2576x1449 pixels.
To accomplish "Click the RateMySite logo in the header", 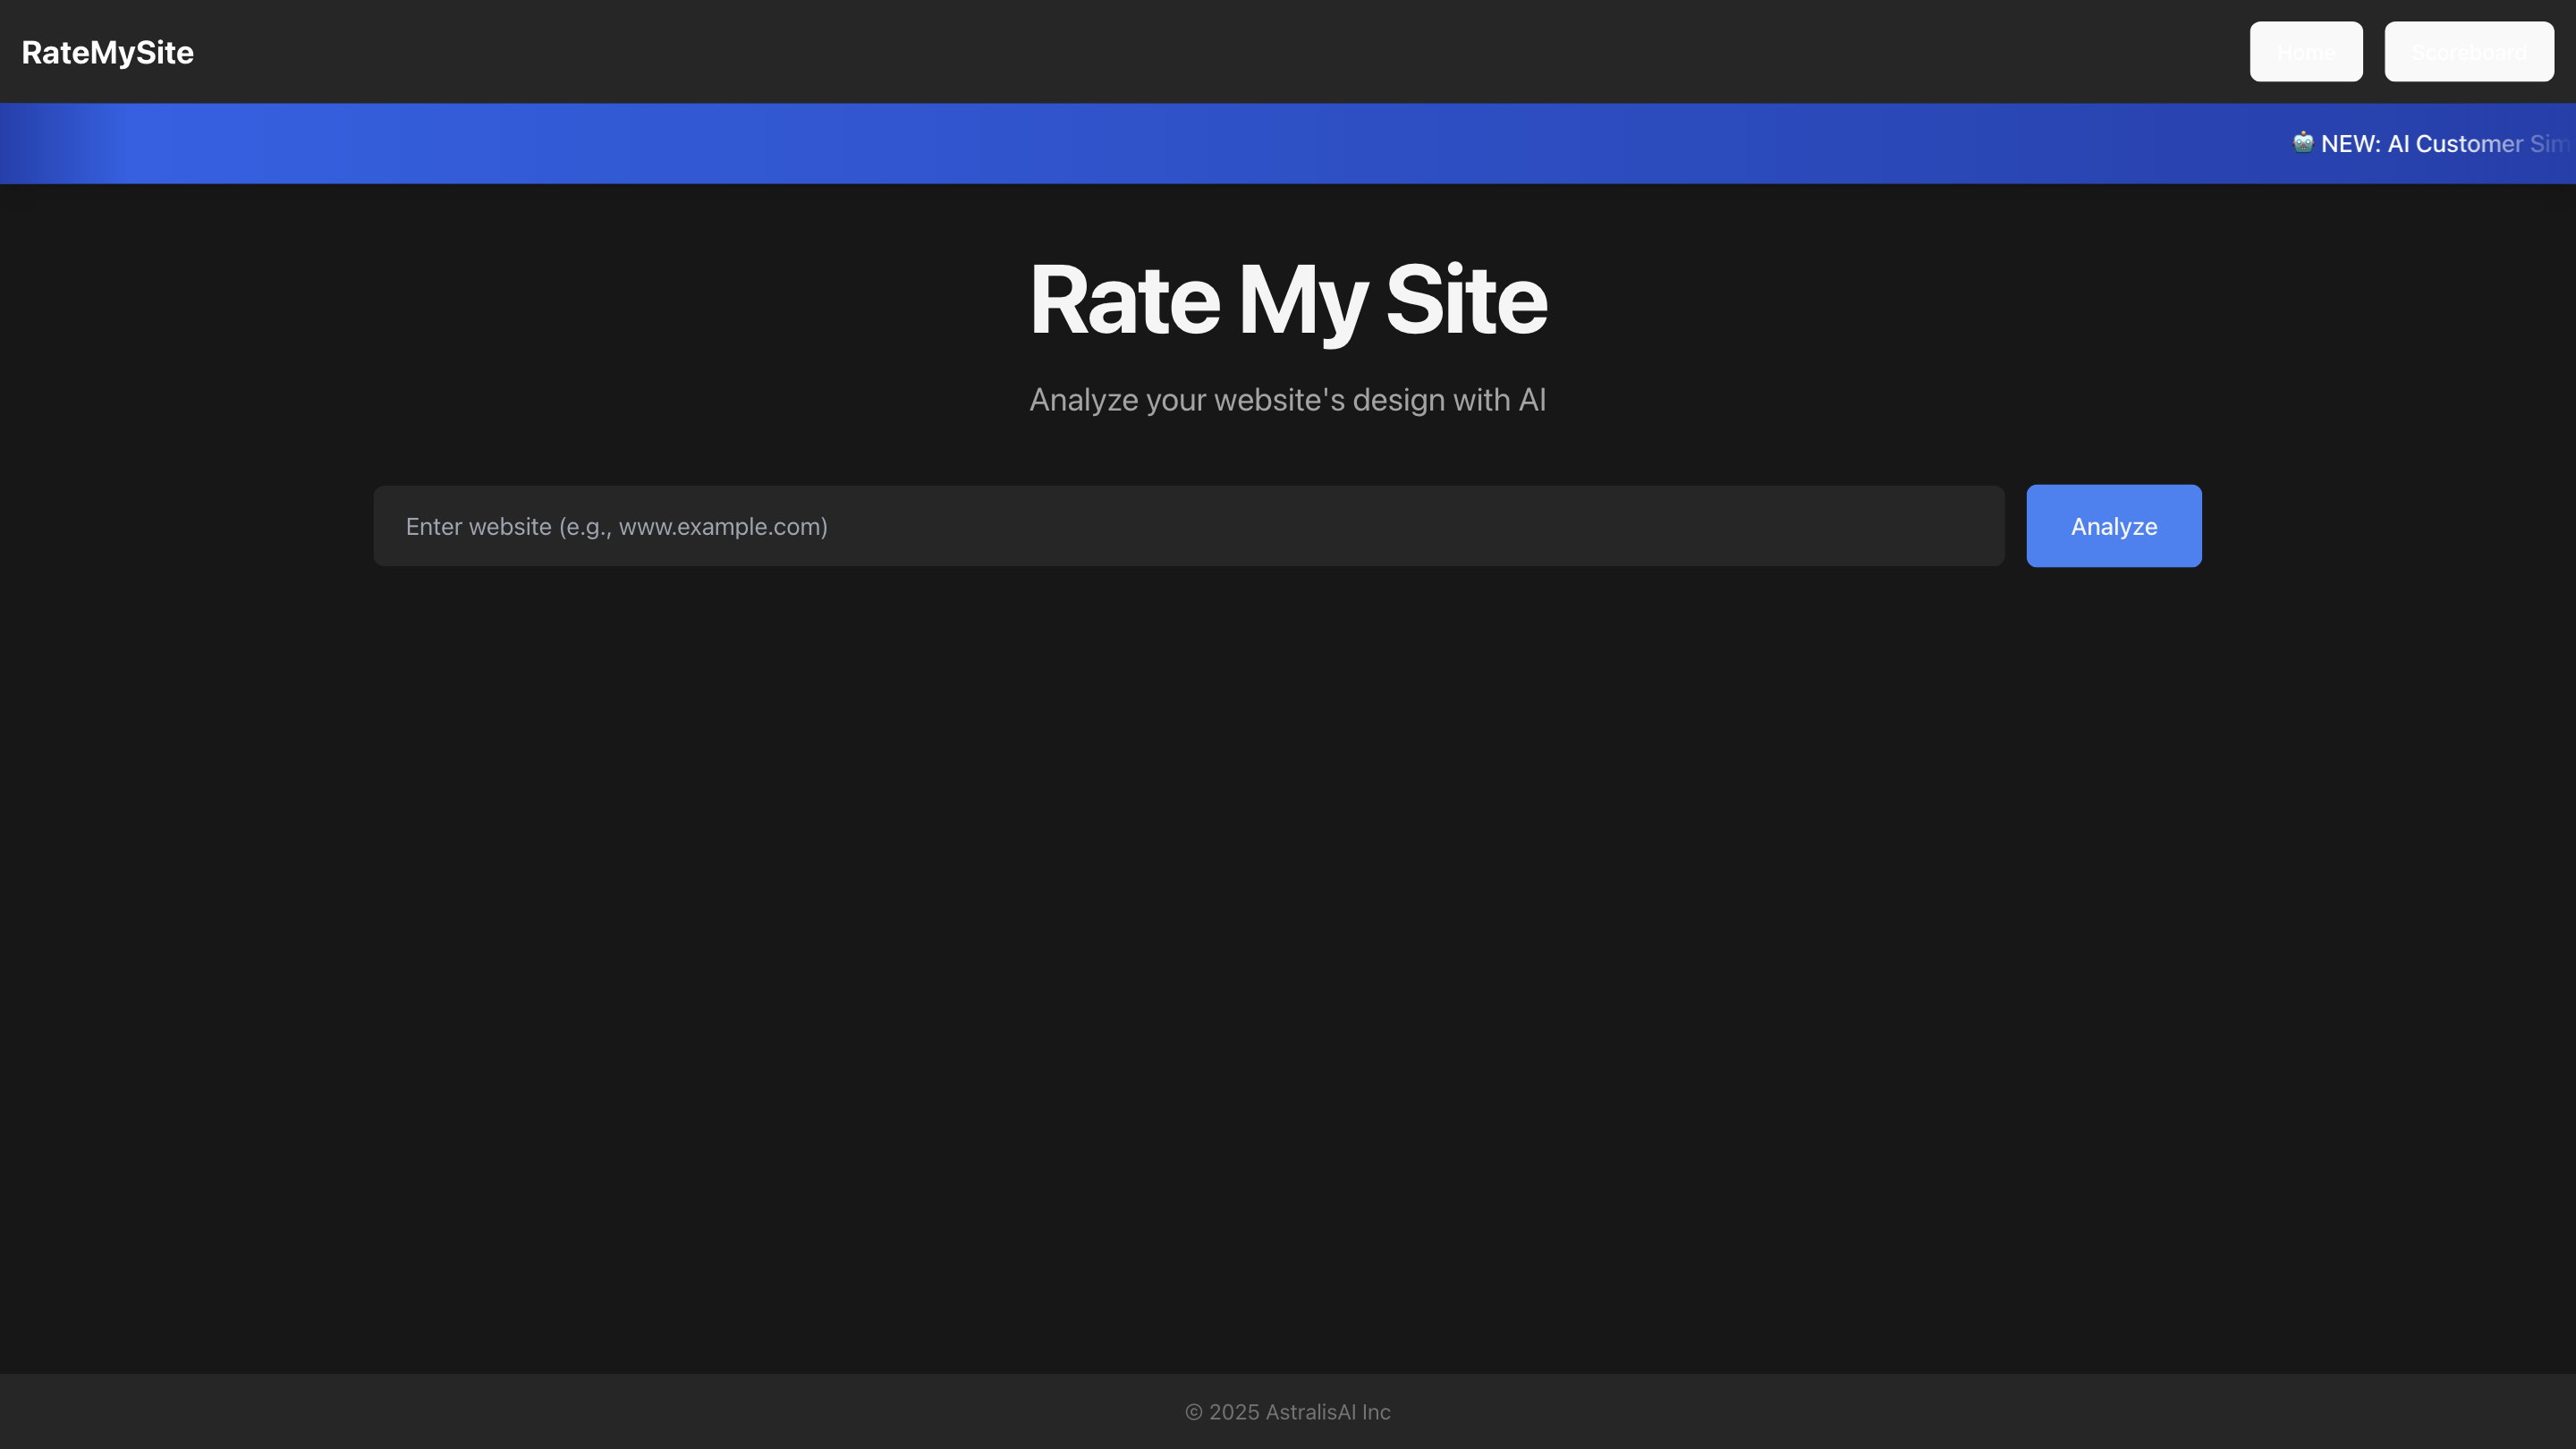I will pos(107,52).
